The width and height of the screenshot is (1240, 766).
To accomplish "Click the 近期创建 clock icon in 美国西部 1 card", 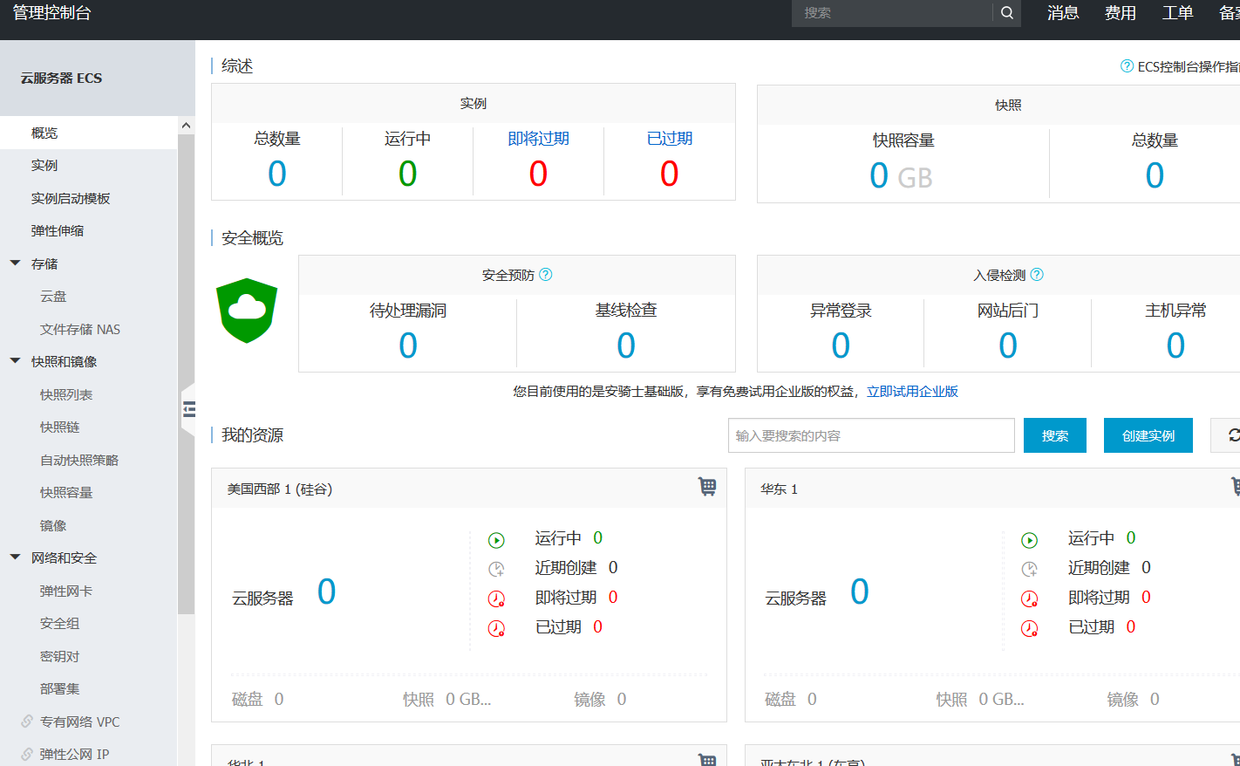I will pos(497,569).
